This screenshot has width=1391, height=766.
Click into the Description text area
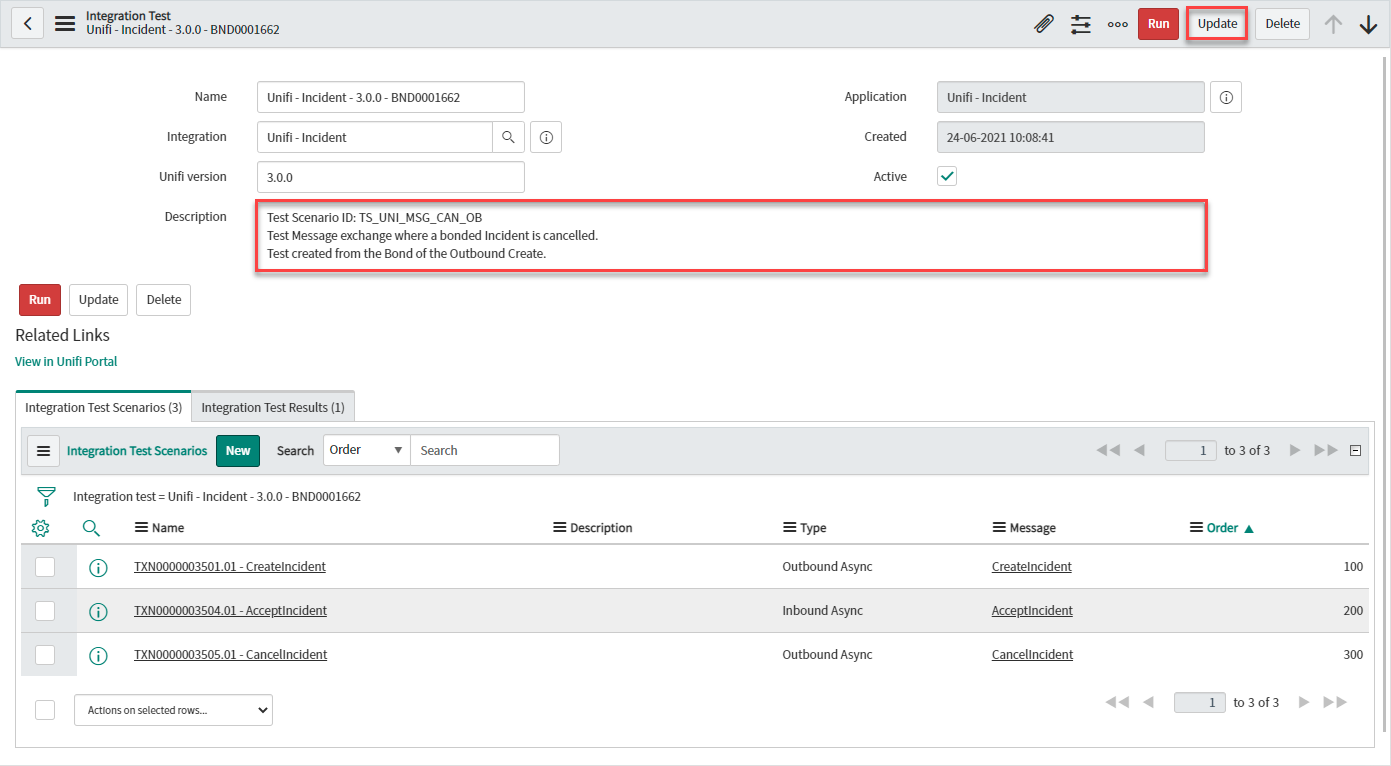tap(731, 236)
